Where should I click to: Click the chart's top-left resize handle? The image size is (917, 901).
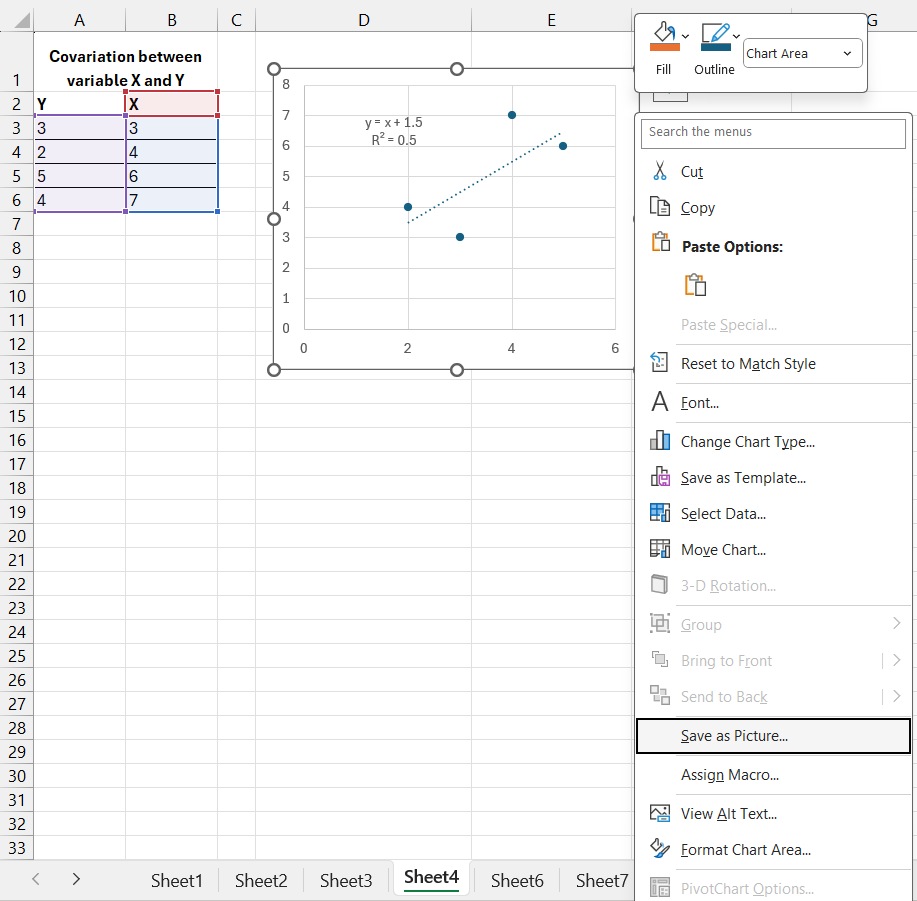(274, 69)
